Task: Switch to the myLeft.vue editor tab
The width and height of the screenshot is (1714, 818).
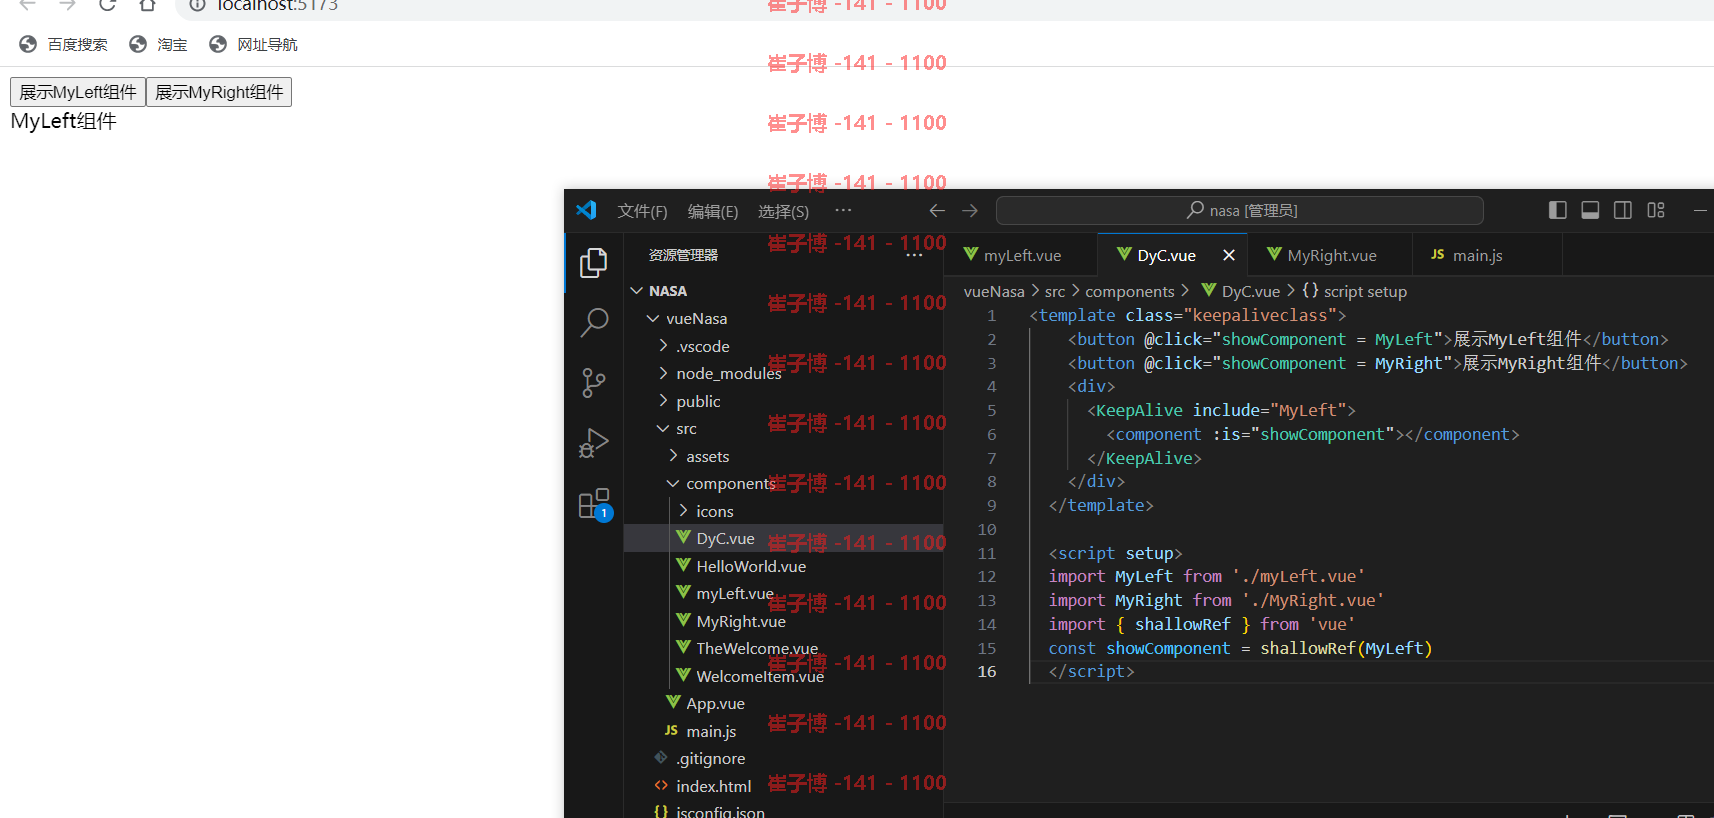Action: 1020,255
